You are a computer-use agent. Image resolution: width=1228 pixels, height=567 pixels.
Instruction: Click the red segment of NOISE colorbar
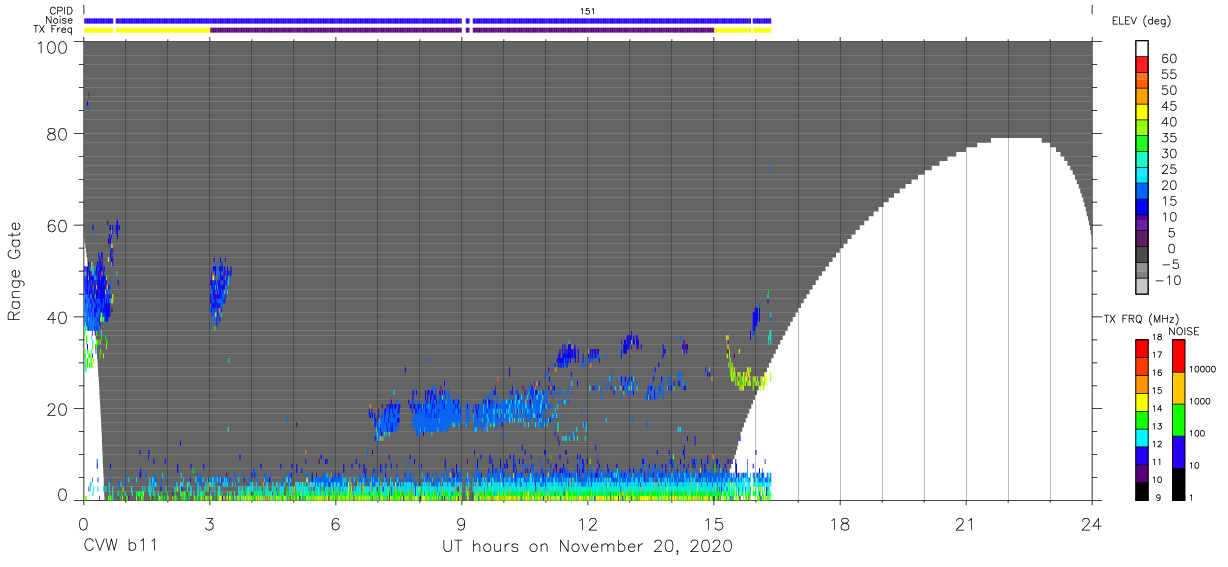coord(1177,356)
